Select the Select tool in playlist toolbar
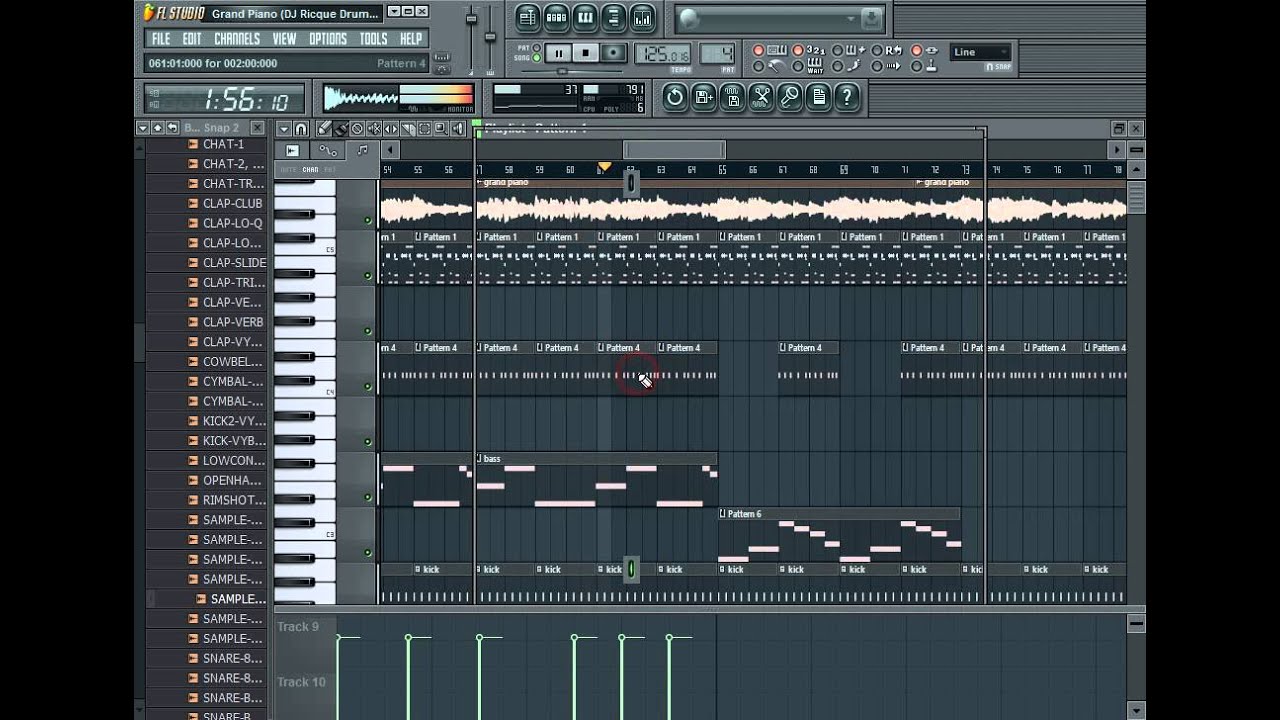The image size is (1280, 720). coord(424,128)
